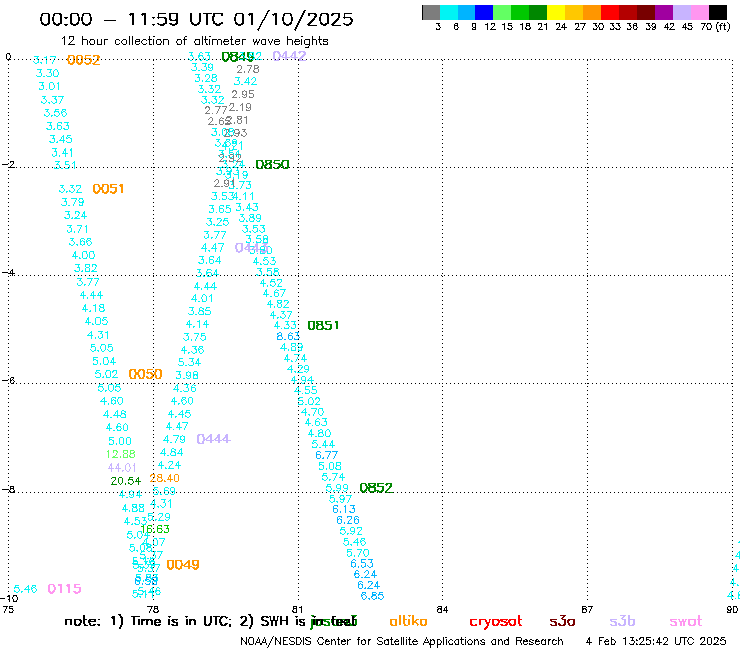740x650 pixels.
Task: Select the 6.13 wave height value
Action: pos(344,509)
